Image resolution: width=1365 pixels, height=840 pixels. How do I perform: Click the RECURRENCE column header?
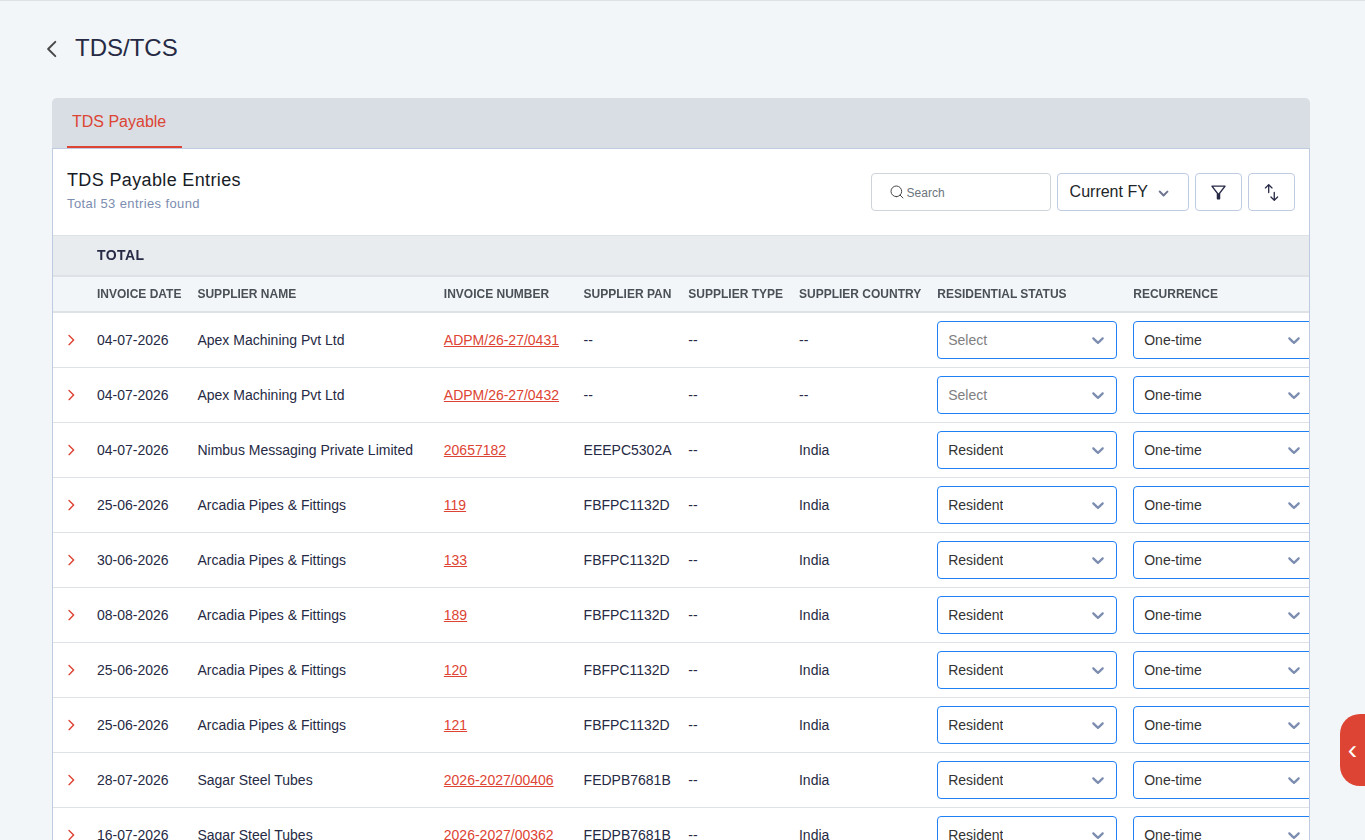(x=1175, y=294)
